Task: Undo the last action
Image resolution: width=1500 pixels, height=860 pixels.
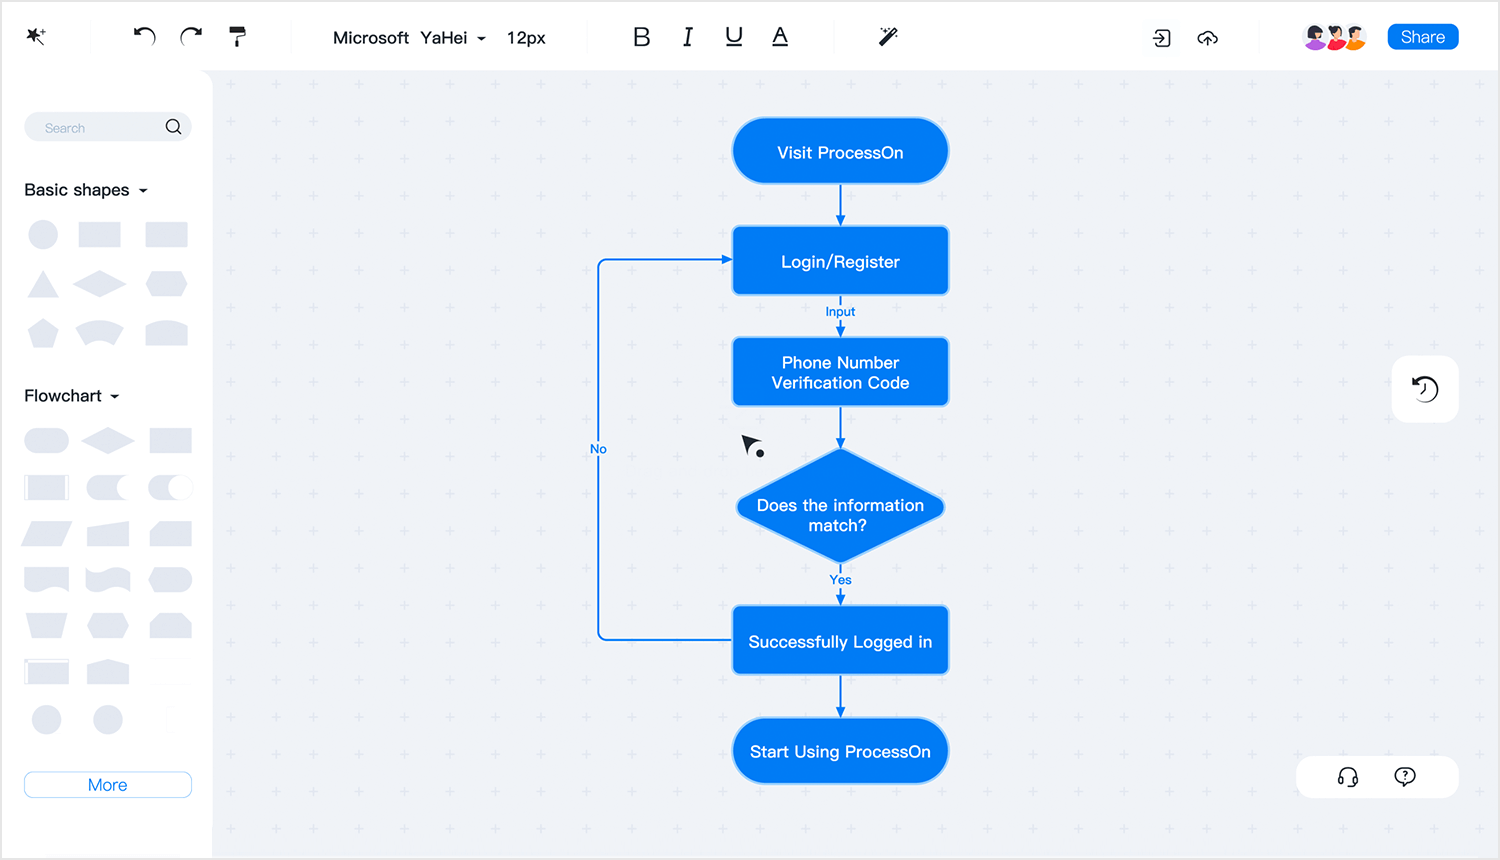Action: pos(145,37)
